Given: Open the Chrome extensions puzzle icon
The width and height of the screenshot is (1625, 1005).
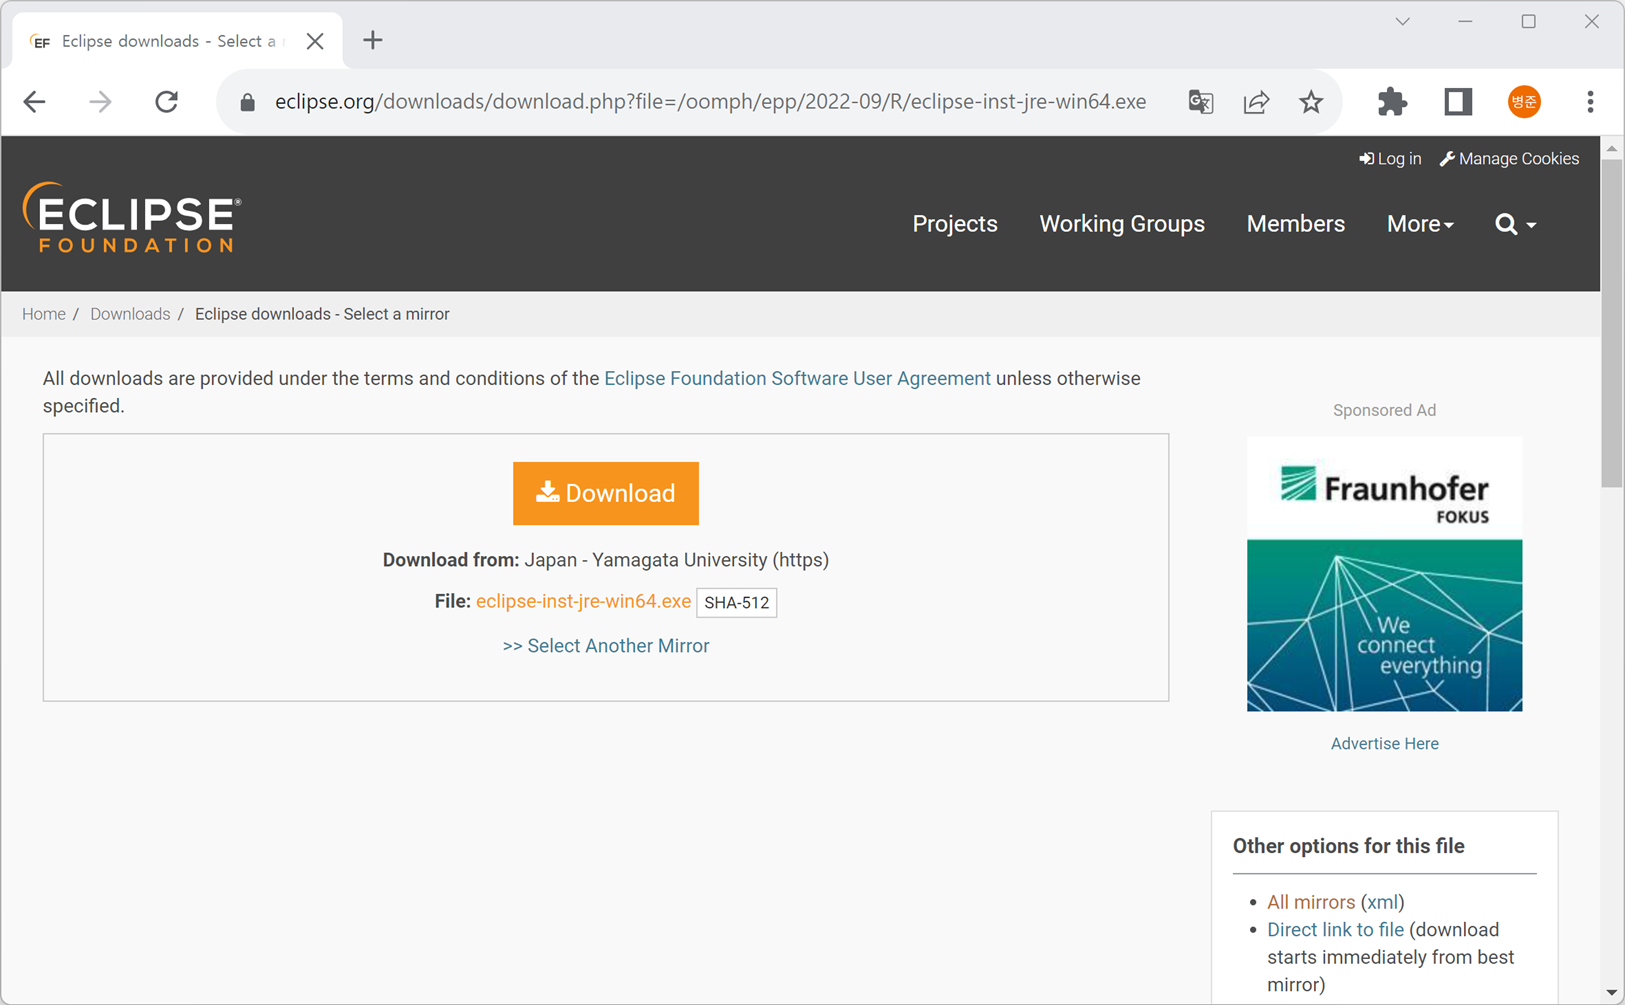Looking at the screenshot, I should [x=1392, y=102].
